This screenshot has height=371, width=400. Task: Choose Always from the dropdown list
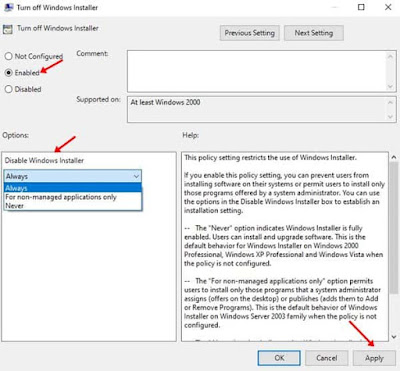[x=73, y=188]
